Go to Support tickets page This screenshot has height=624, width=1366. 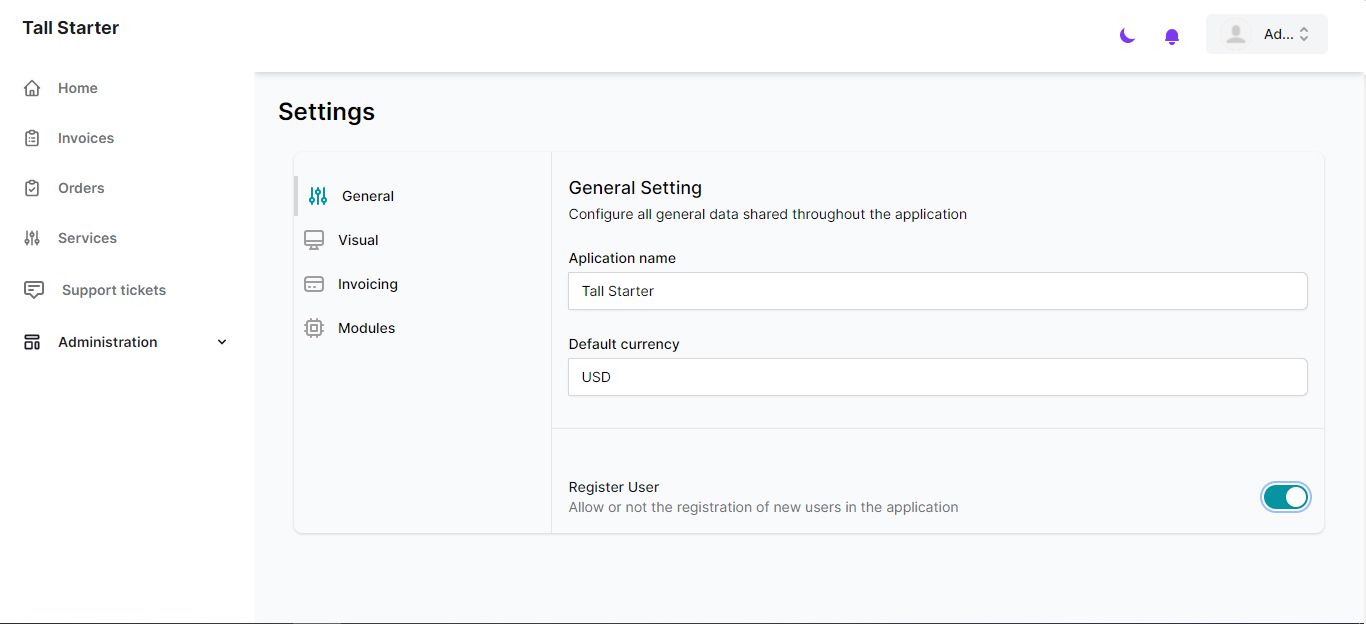(114, 290)
